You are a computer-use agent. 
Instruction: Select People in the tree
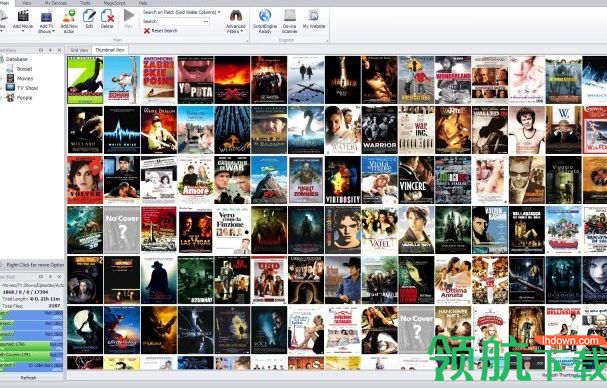(x=24, y=98)
